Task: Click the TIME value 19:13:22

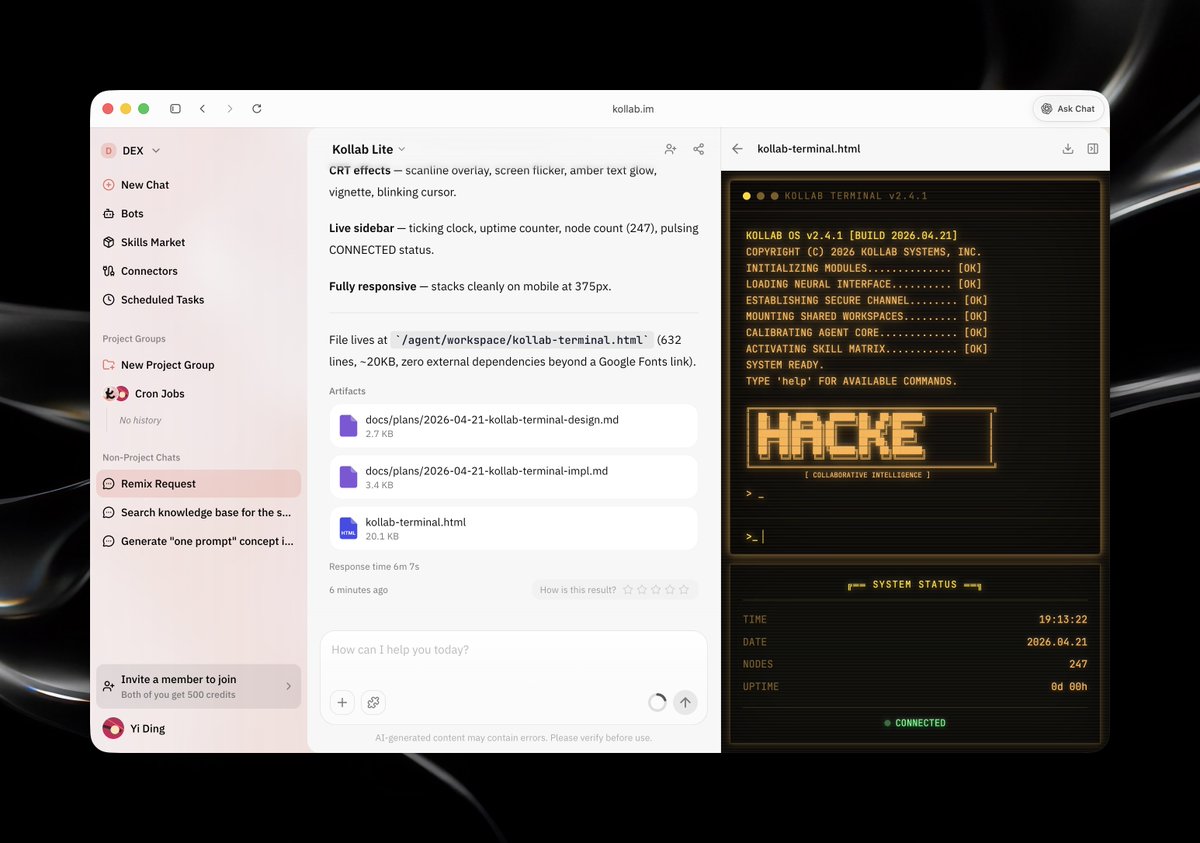Action: click(x=1063, y=620)
